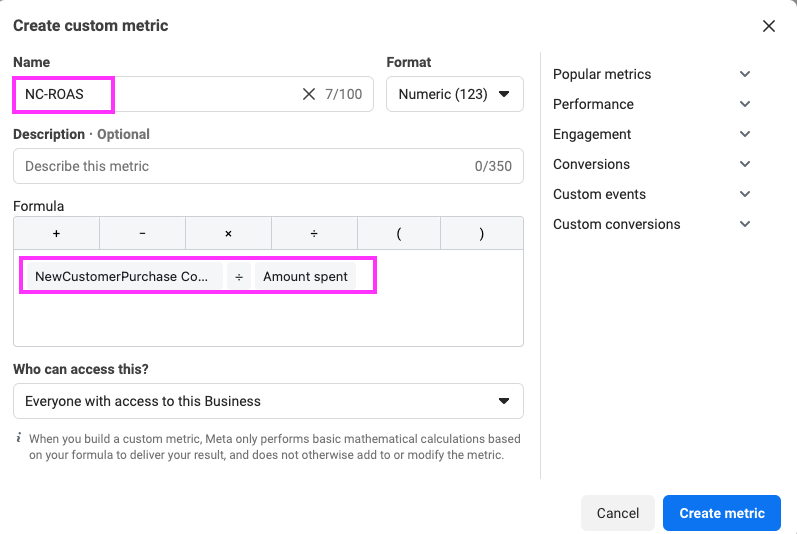Insert a closing parenthesis into formula
Viewport: 797px width, 534px height.
pyautogui.click(x=482, y=233)
